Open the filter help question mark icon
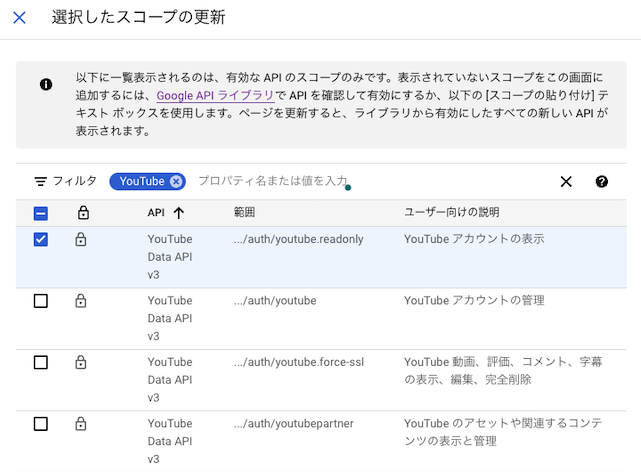 coord(601,181)
